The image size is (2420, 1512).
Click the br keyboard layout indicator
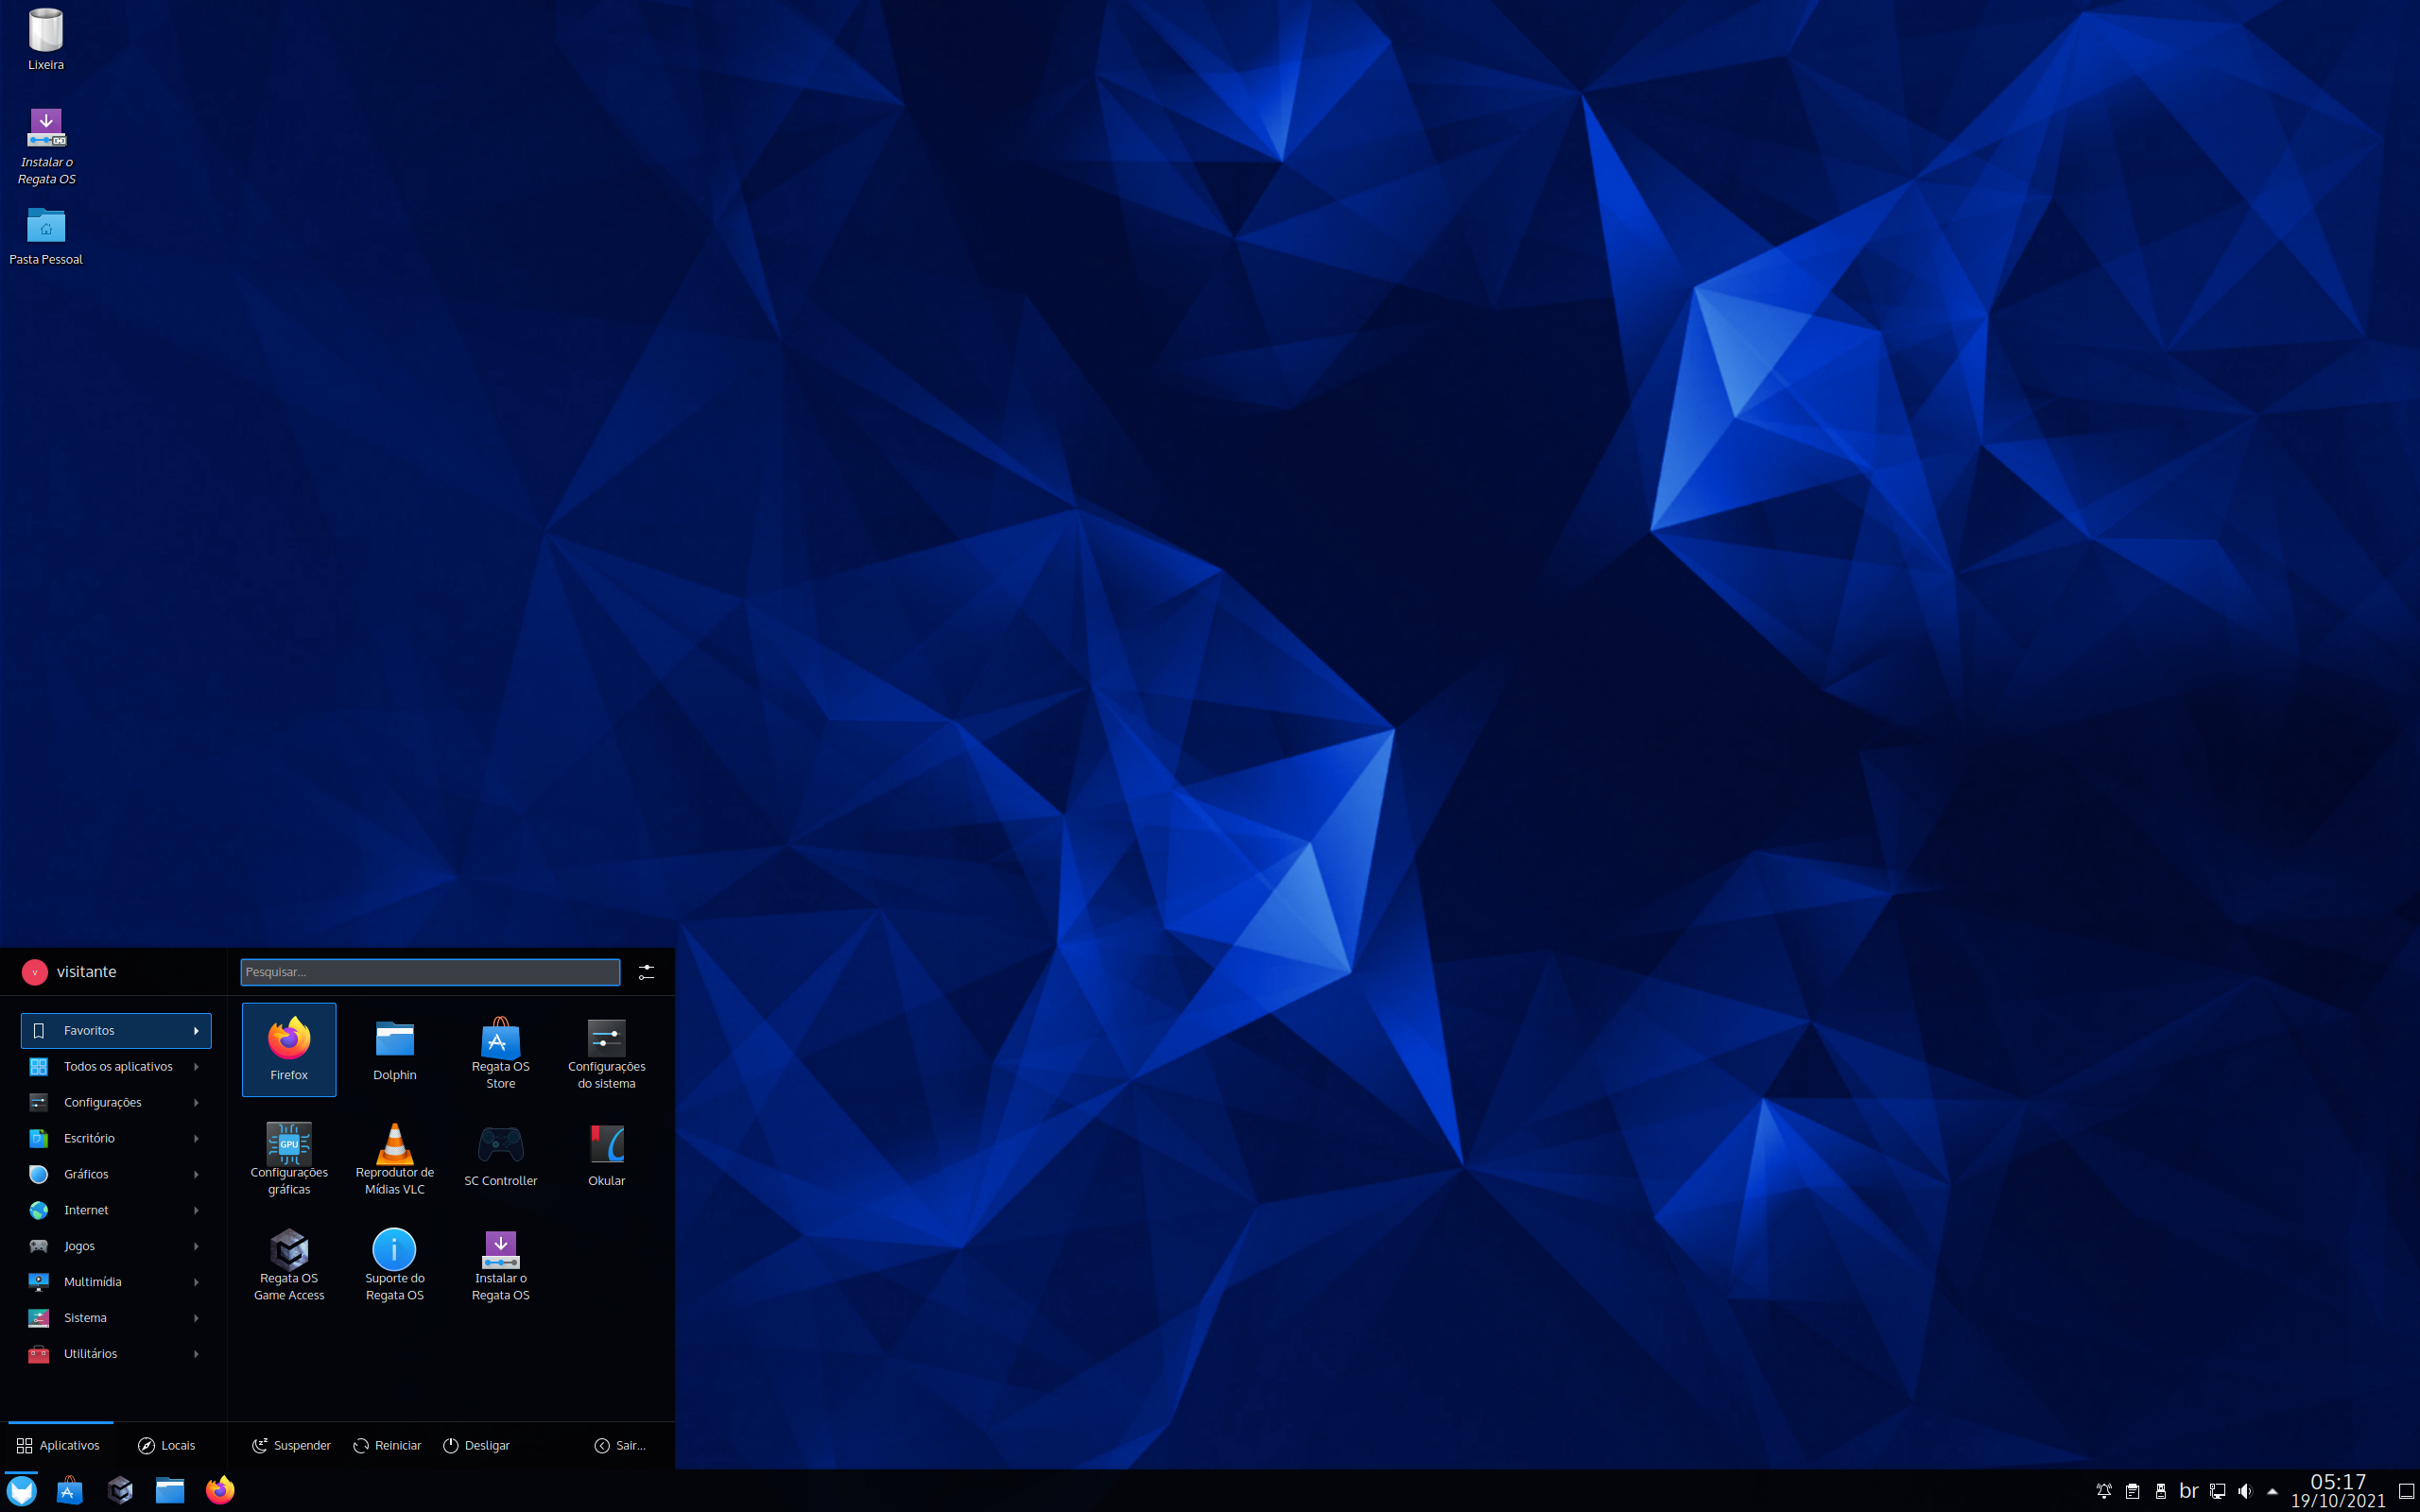point(2189,1491)
